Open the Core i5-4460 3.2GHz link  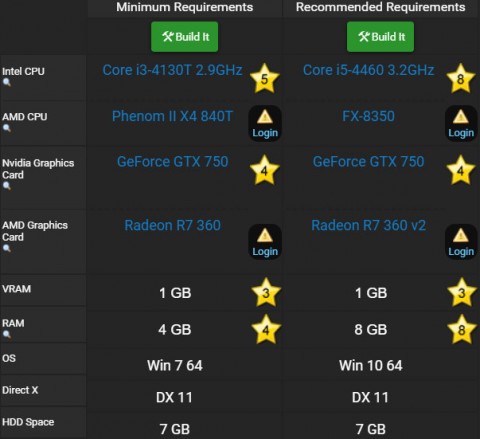(x=368, y=70)
